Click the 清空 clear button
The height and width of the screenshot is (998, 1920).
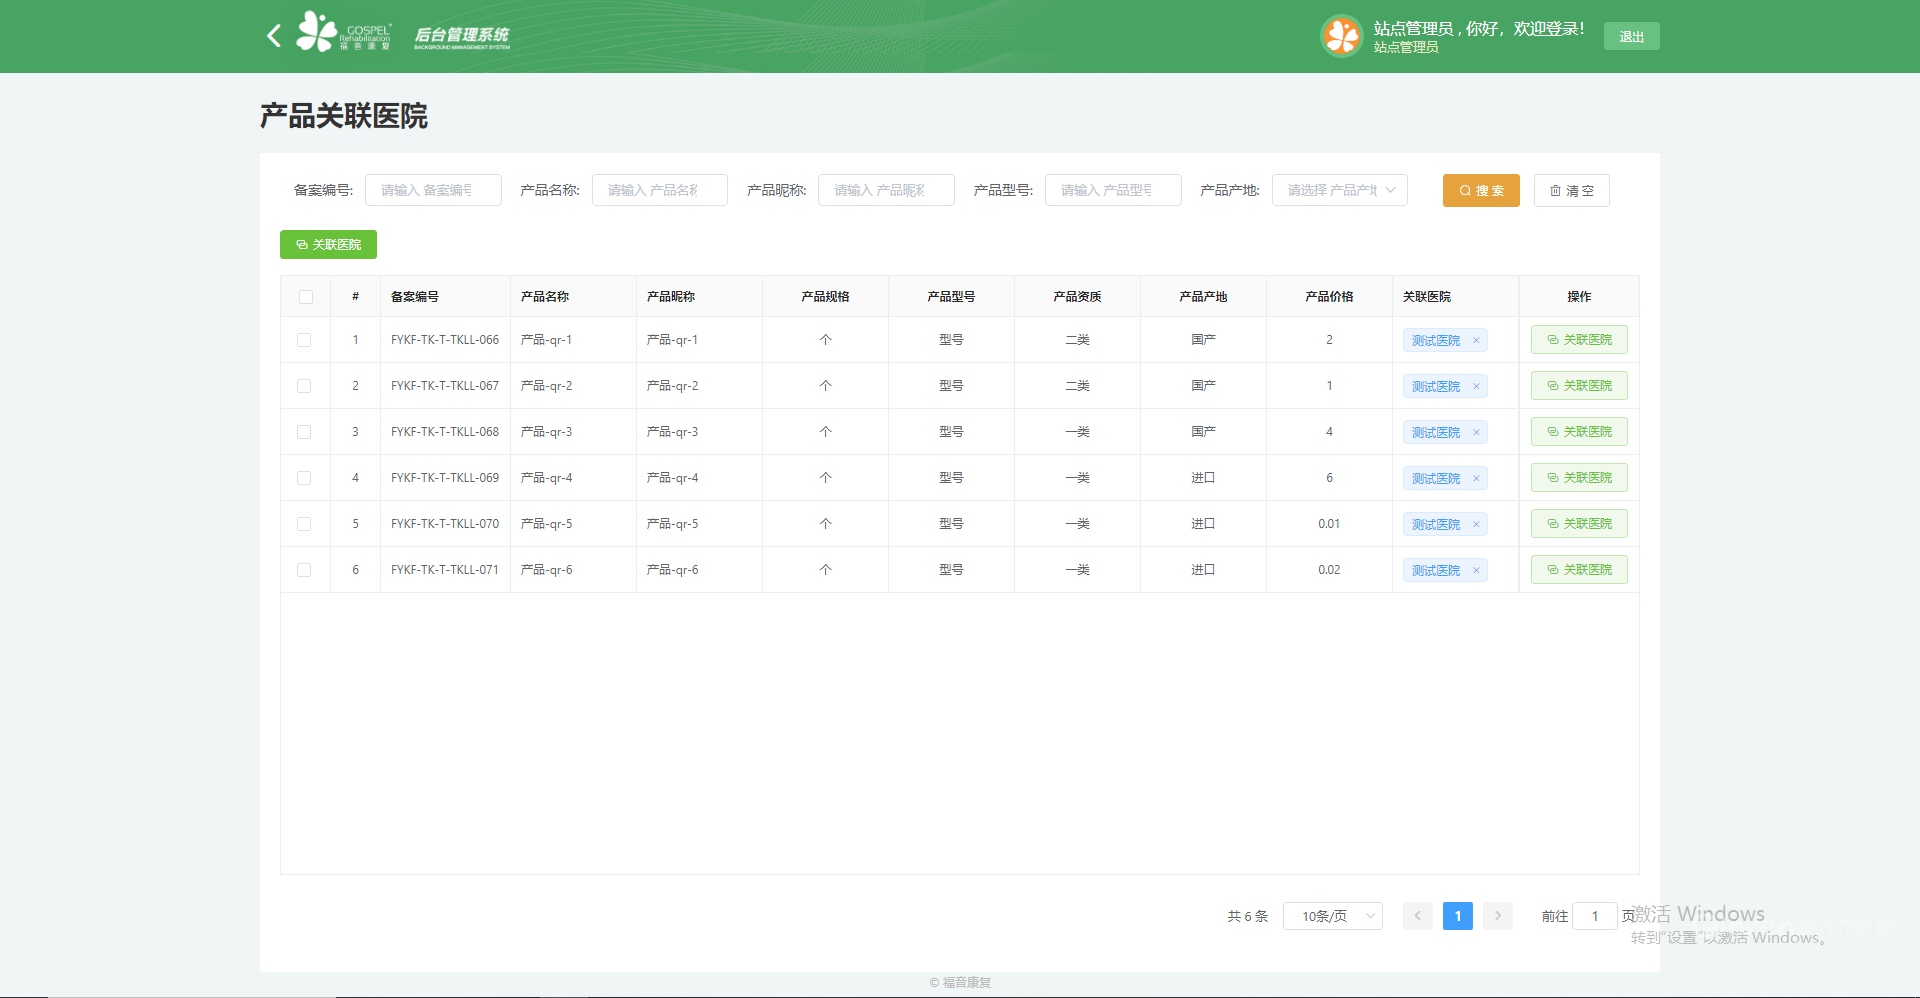(1571, 191)
